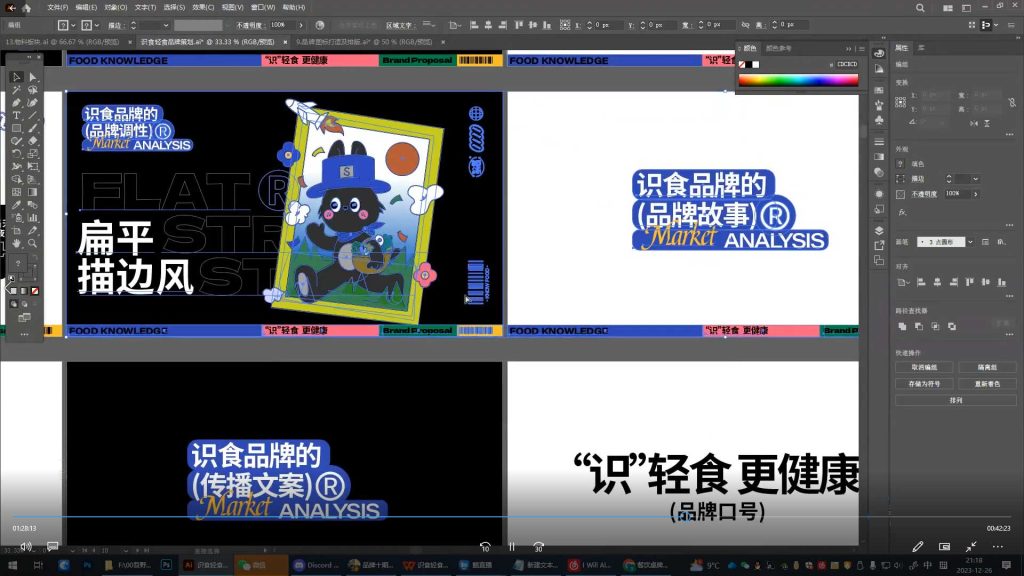Open the 效果 Effect menu
1024x576 pixels.
[204, 9]
